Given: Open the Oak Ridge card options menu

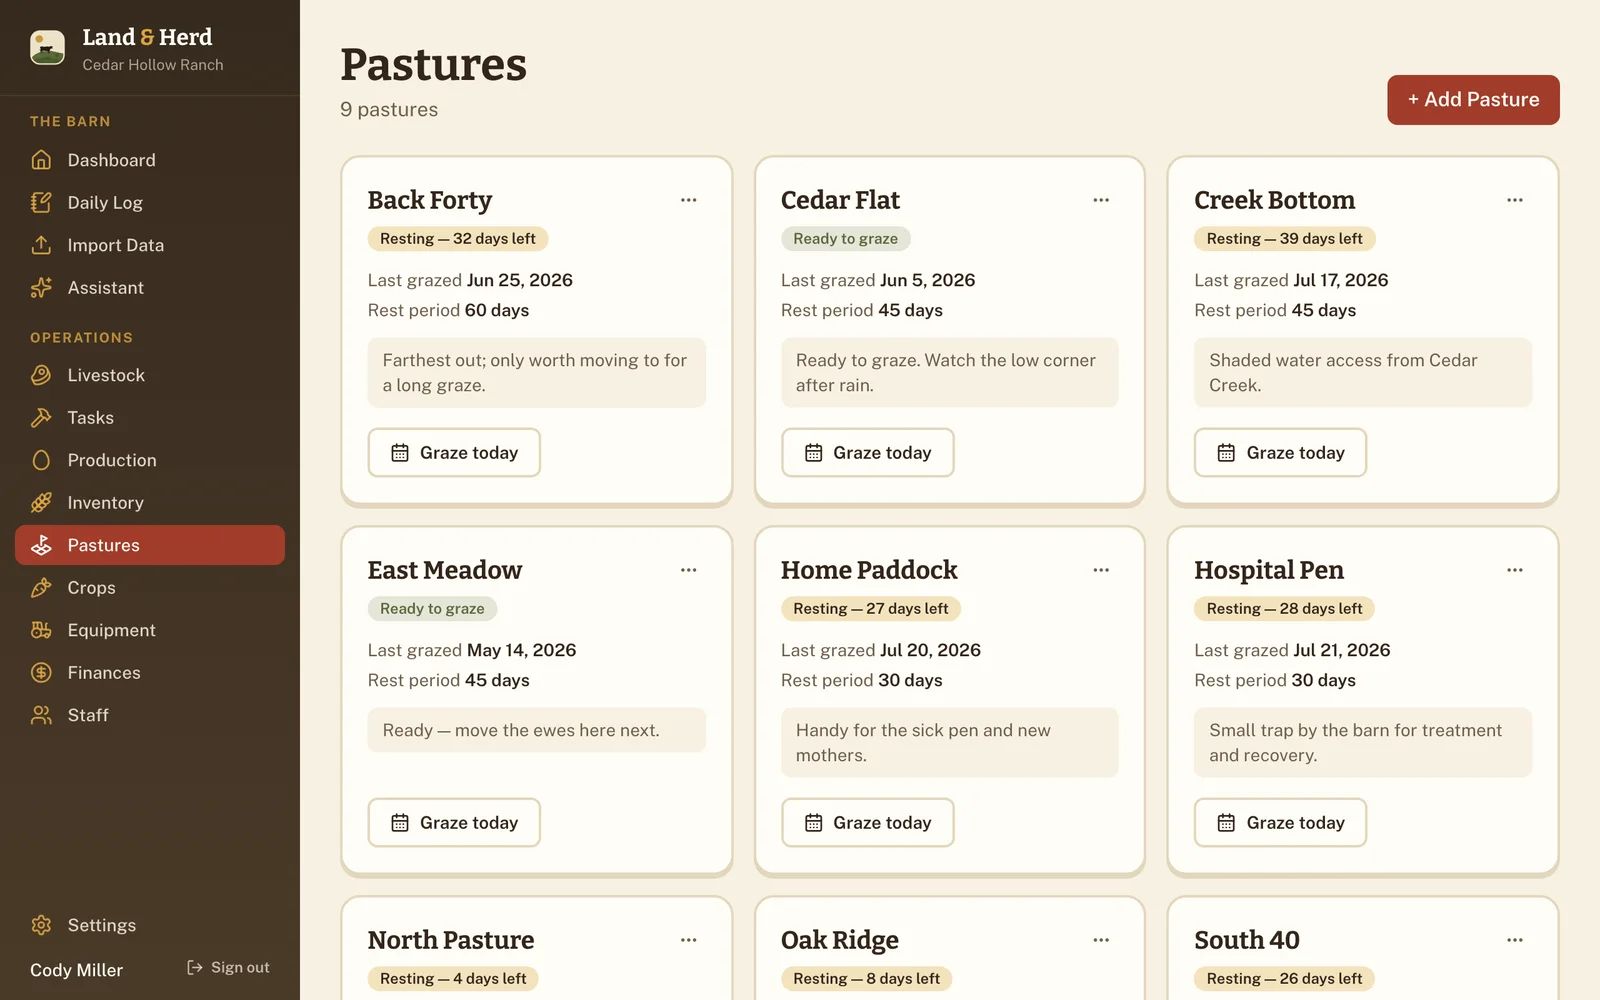Looking at the screenshot, I should click(x=1101, y=940).
